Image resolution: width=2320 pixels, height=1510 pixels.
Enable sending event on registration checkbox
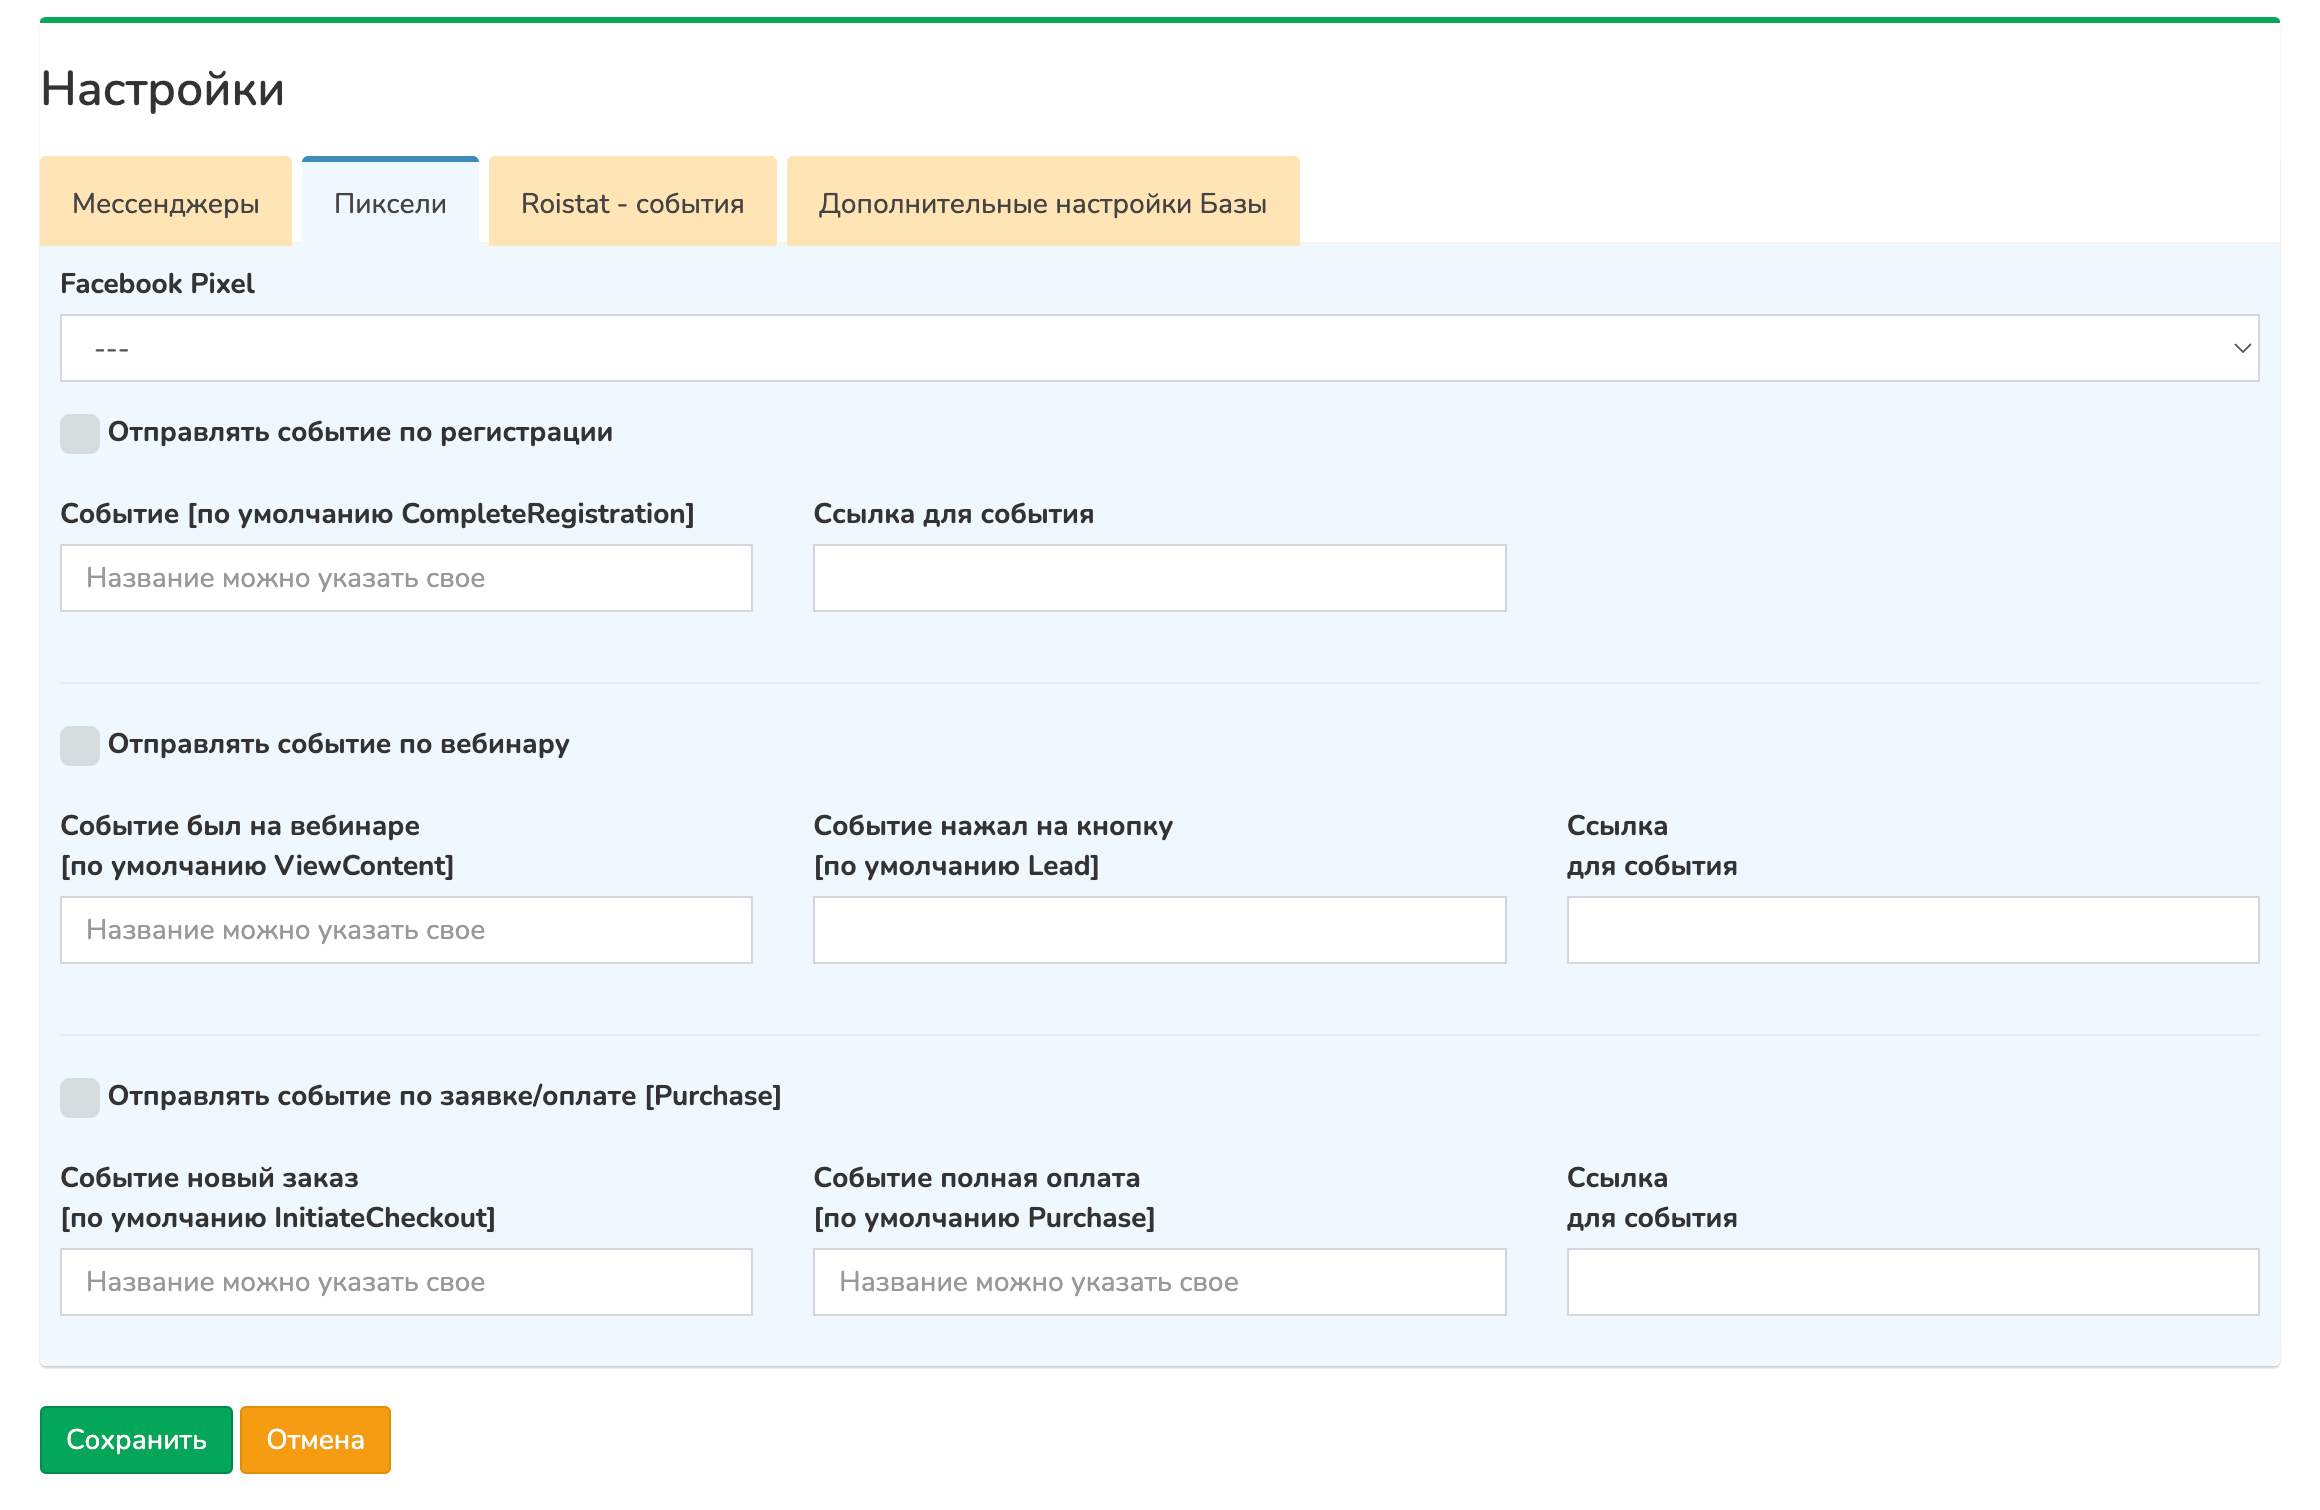(x=80, y=434)
